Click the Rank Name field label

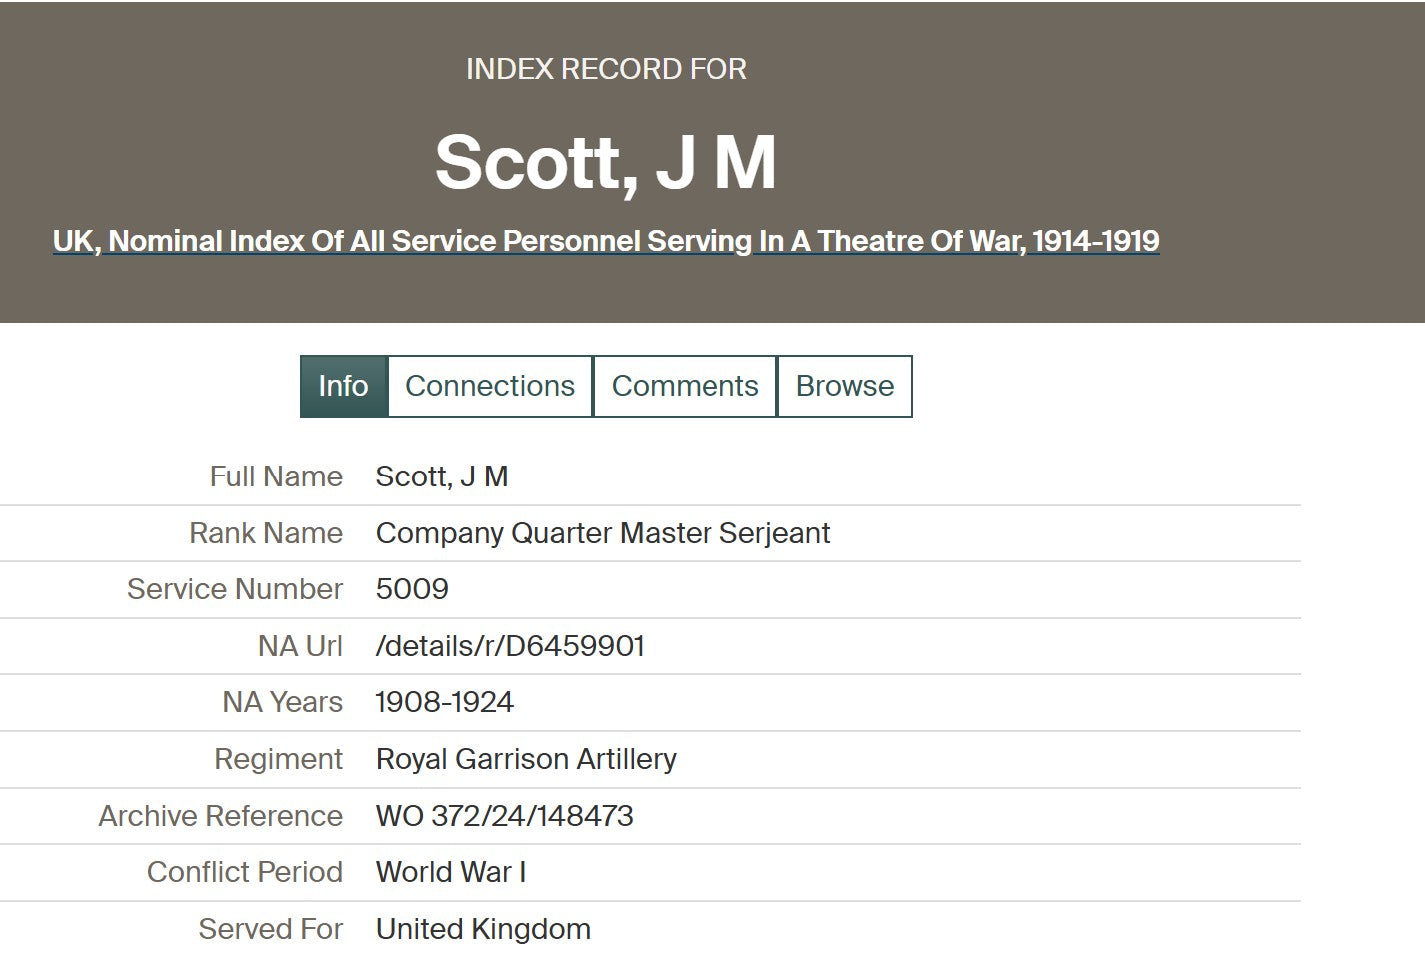[266, 533]
